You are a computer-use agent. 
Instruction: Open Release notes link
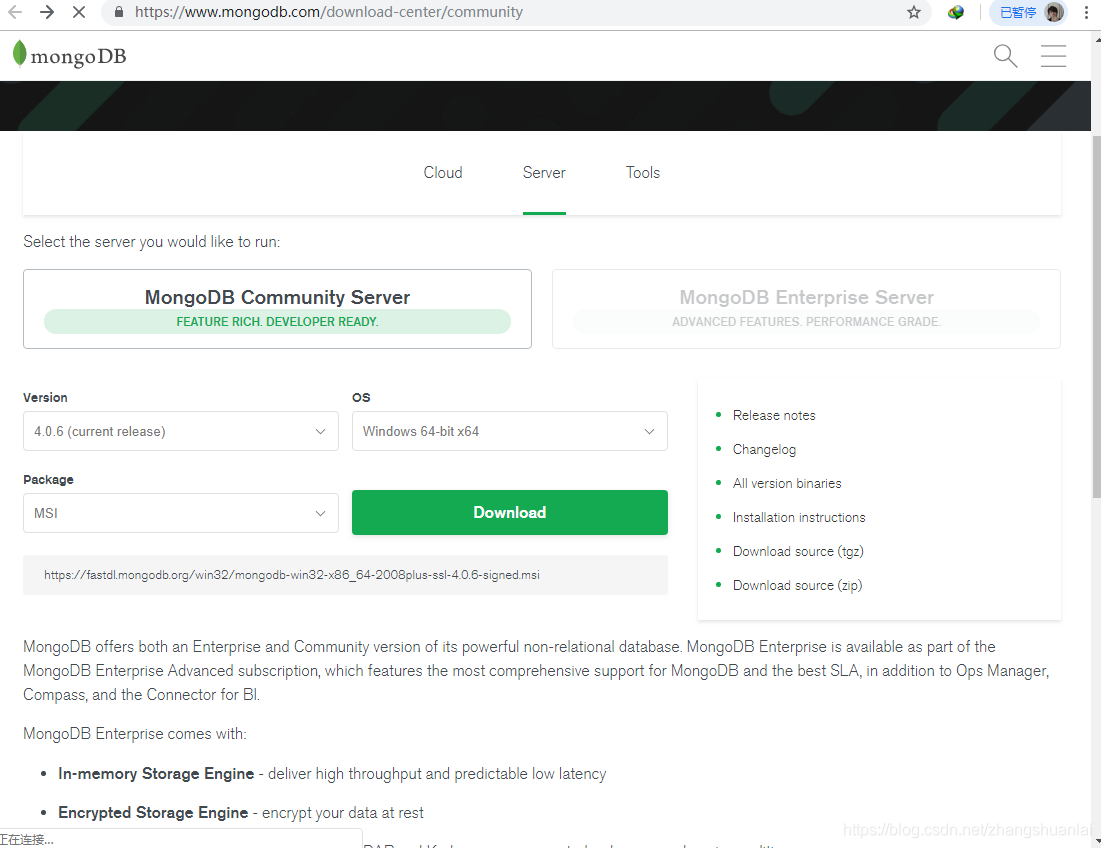tap(774, 416)
